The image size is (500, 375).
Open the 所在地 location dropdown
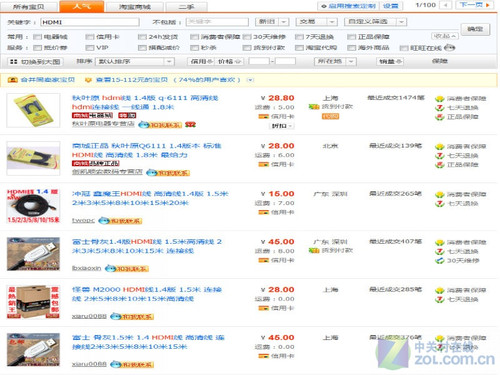pos(335,61)
